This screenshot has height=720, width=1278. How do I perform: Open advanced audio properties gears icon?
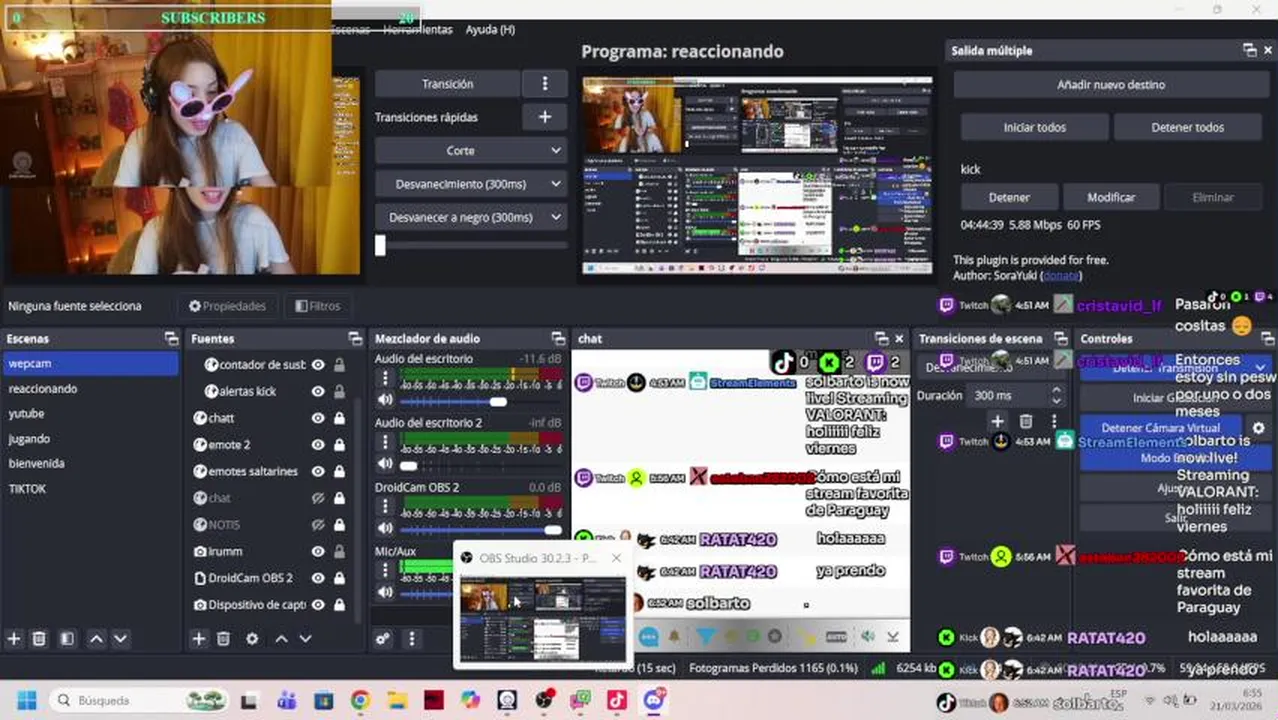pyautogui.click(x=383, y=638)
